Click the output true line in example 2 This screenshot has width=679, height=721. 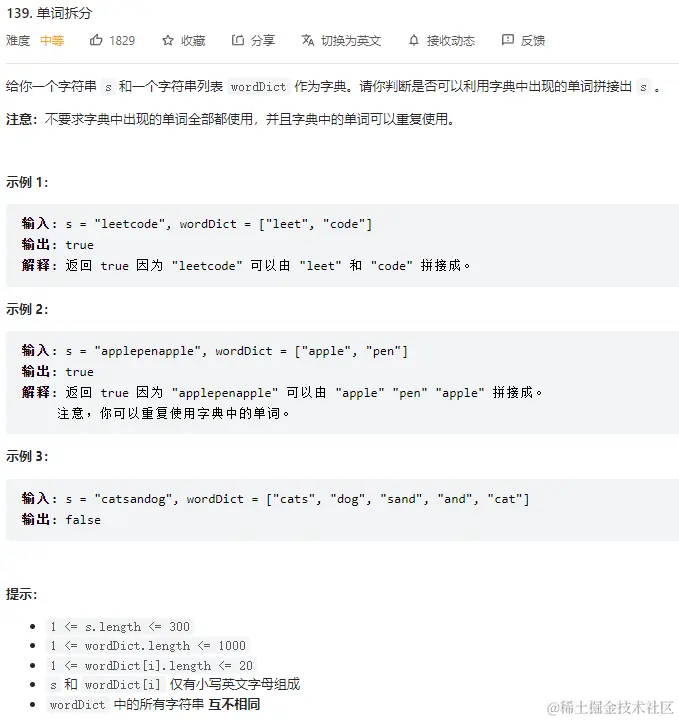57,372
